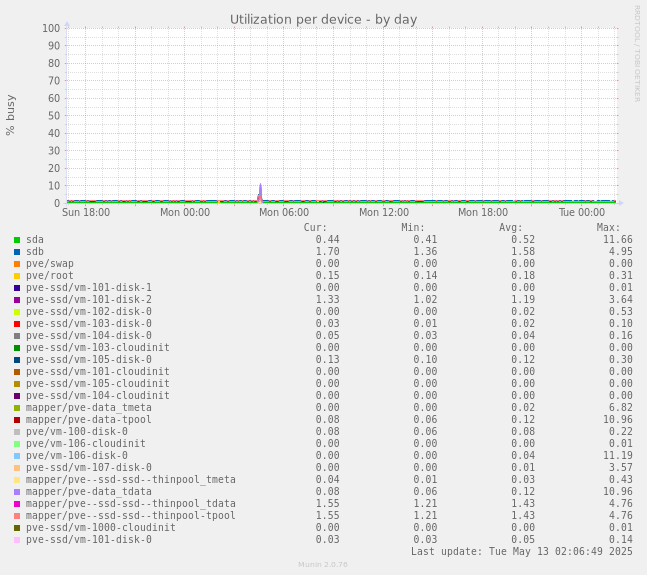Screen dimensions: 647x575
Task: Click pve/vm-100-disk-0 legend label
Action: [x=77, y=431]
